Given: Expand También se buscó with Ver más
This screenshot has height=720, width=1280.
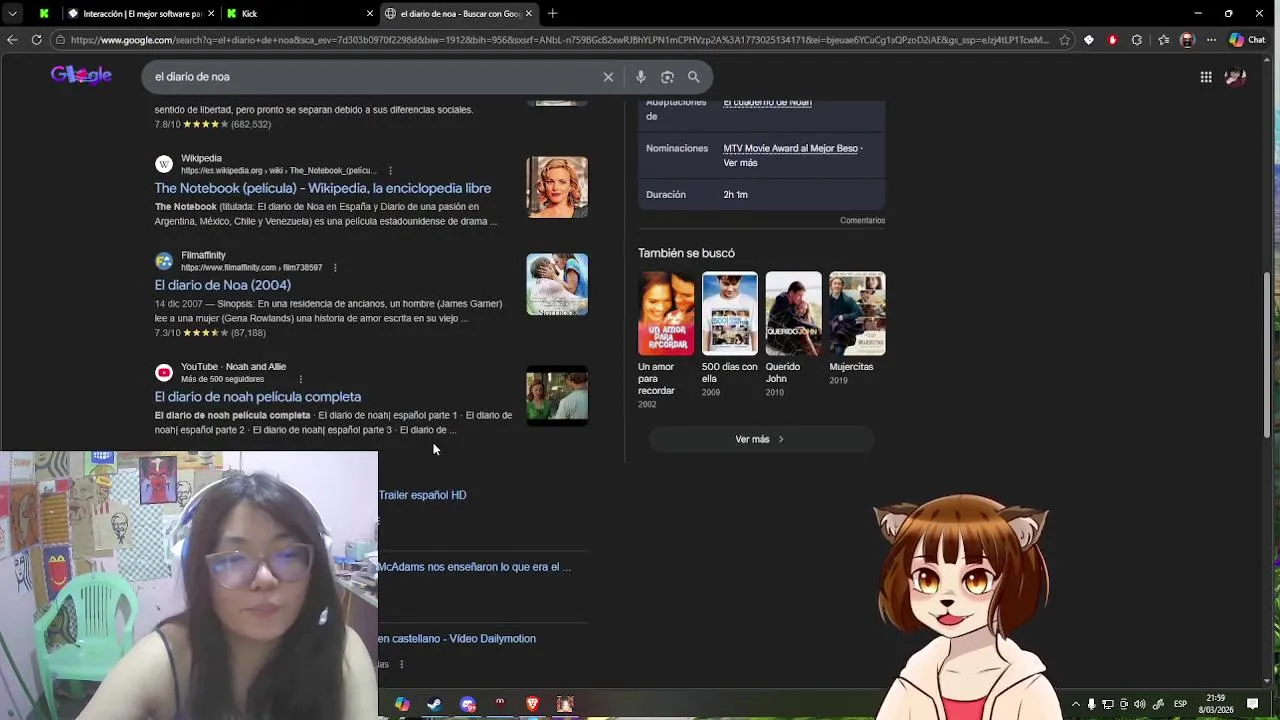Looking at the screenshot, I should click(x=760, y=439).
